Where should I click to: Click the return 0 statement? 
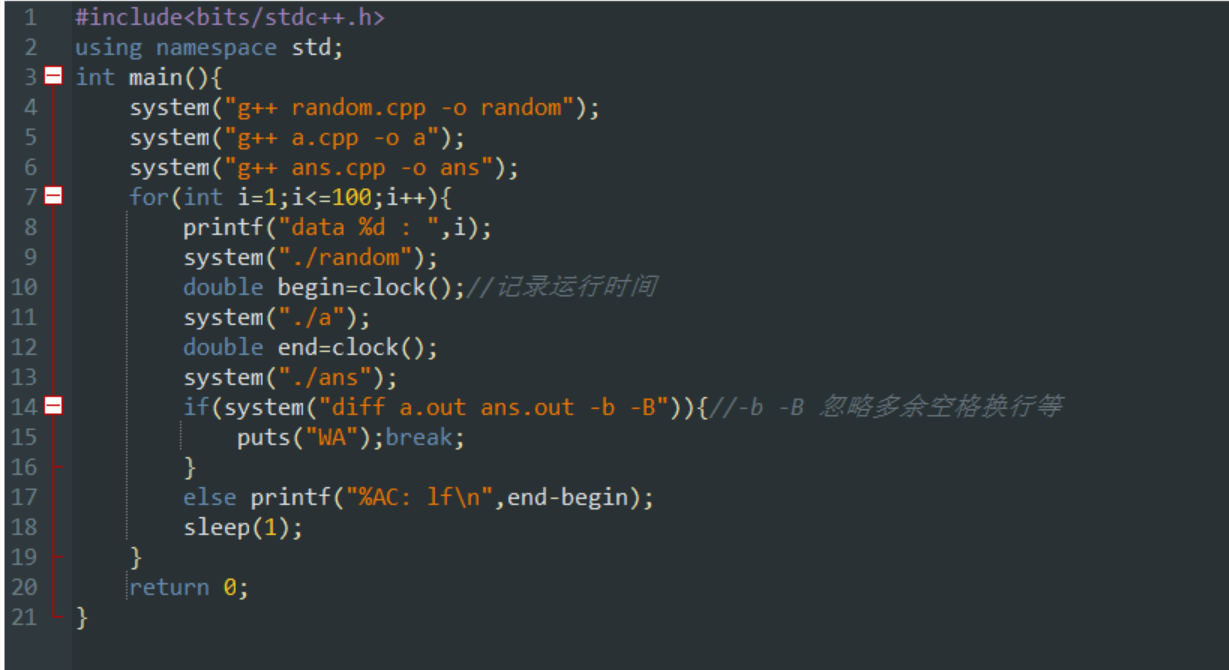[186, 587]
